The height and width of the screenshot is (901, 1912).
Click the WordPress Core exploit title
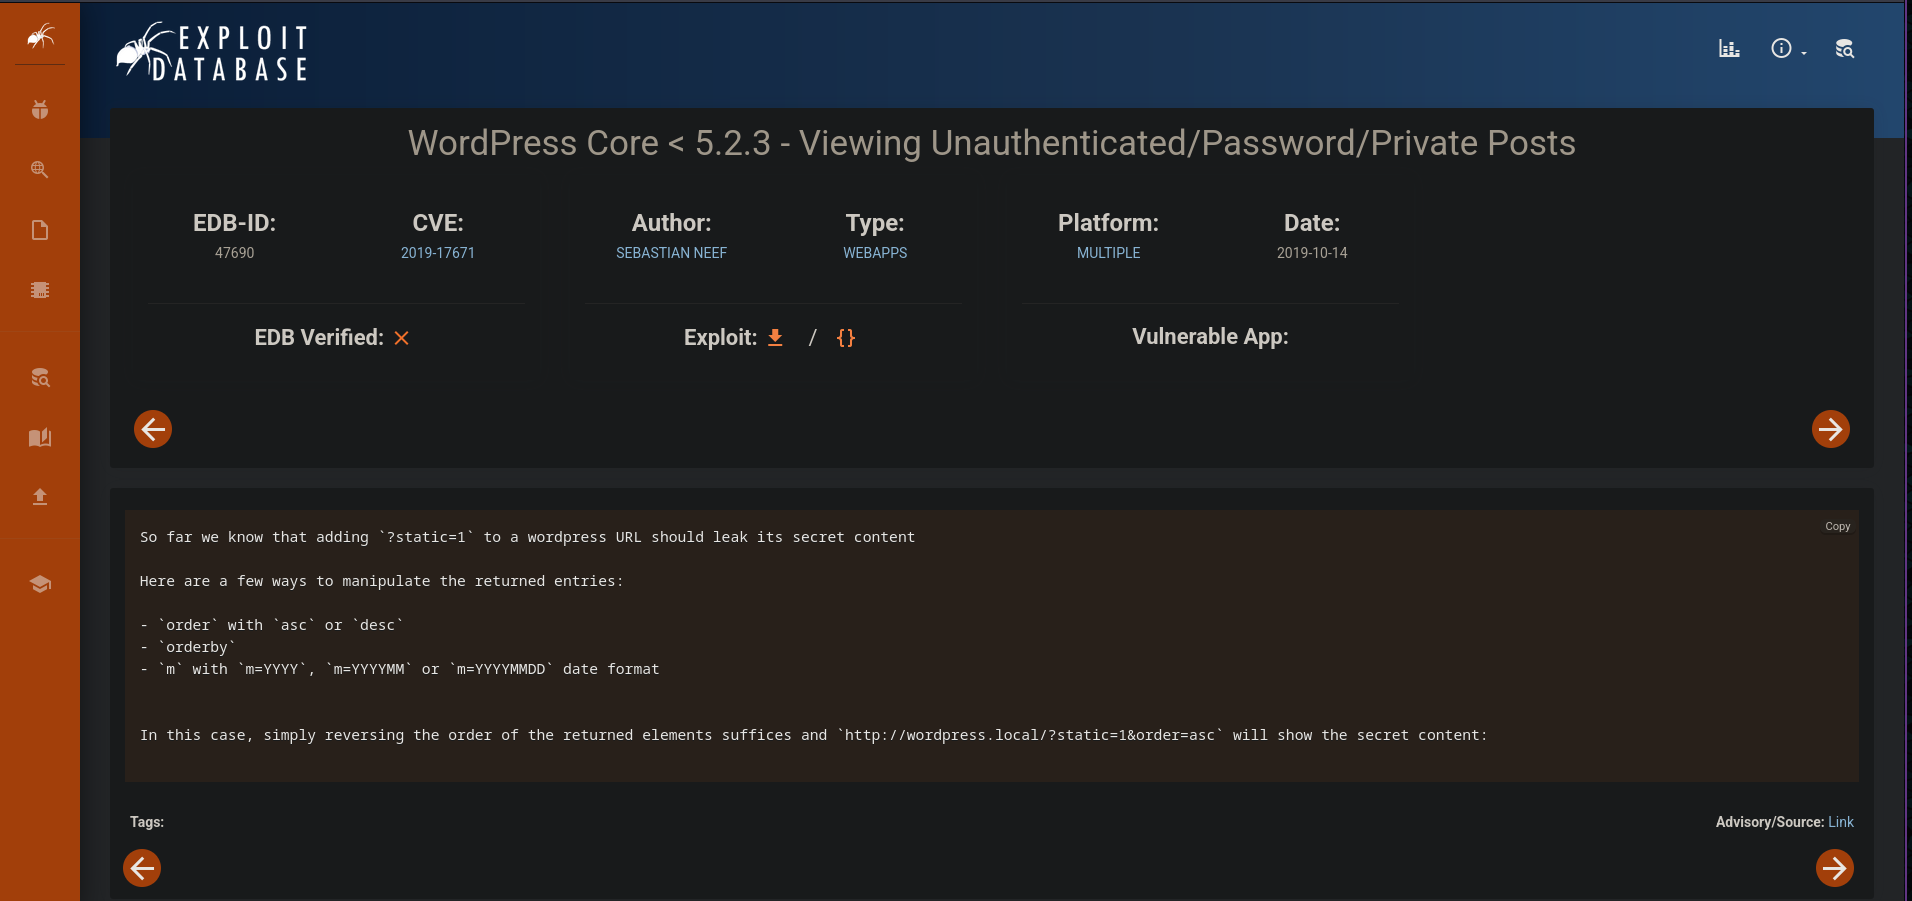tap(992, 143)
